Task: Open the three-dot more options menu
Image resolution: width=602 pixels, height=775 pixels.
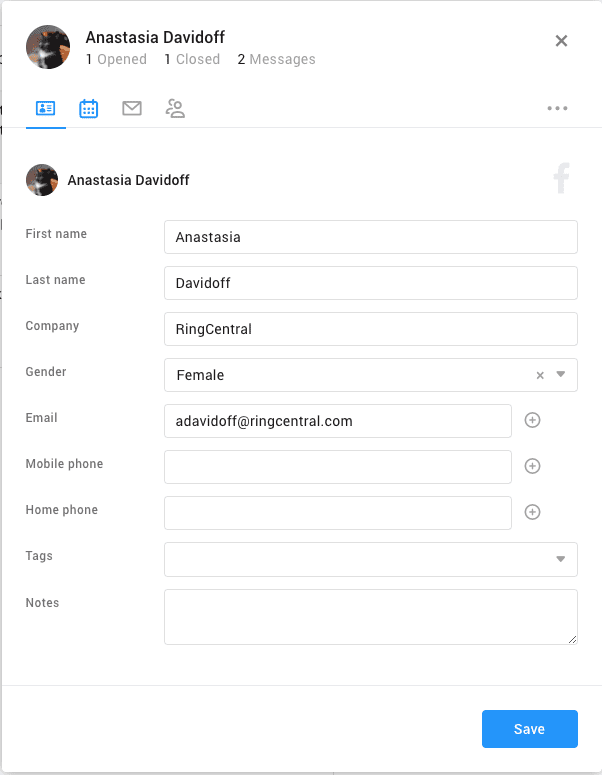Action: [x=557, y=109]
